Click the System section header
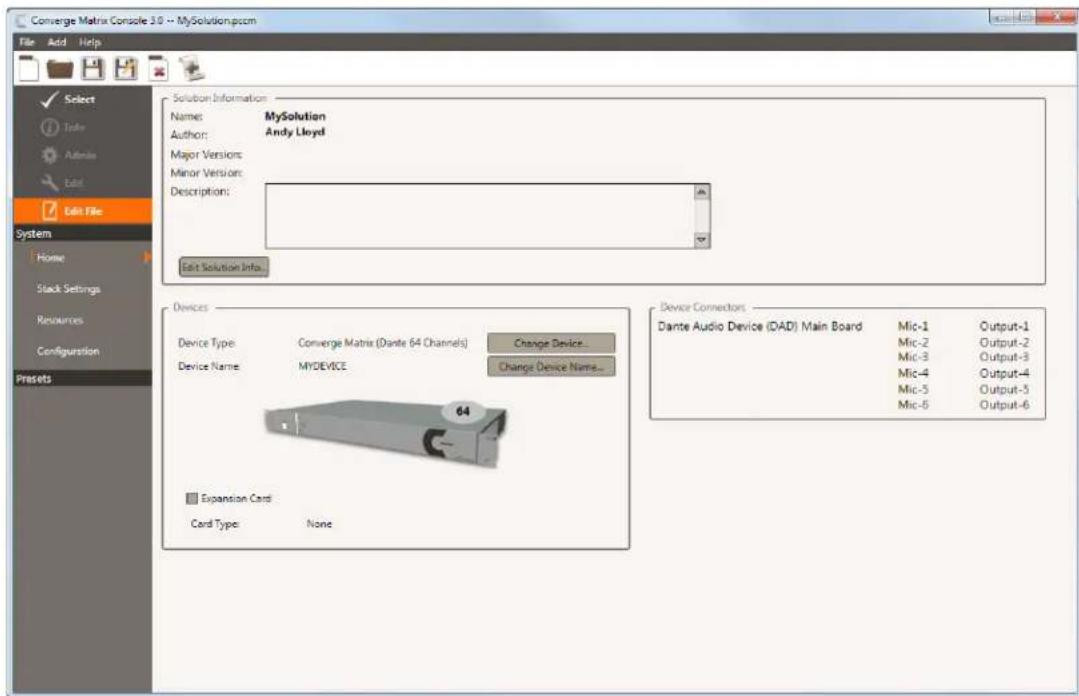Image resolution: width=1079 pixels, height=696 pixels. 83,233
